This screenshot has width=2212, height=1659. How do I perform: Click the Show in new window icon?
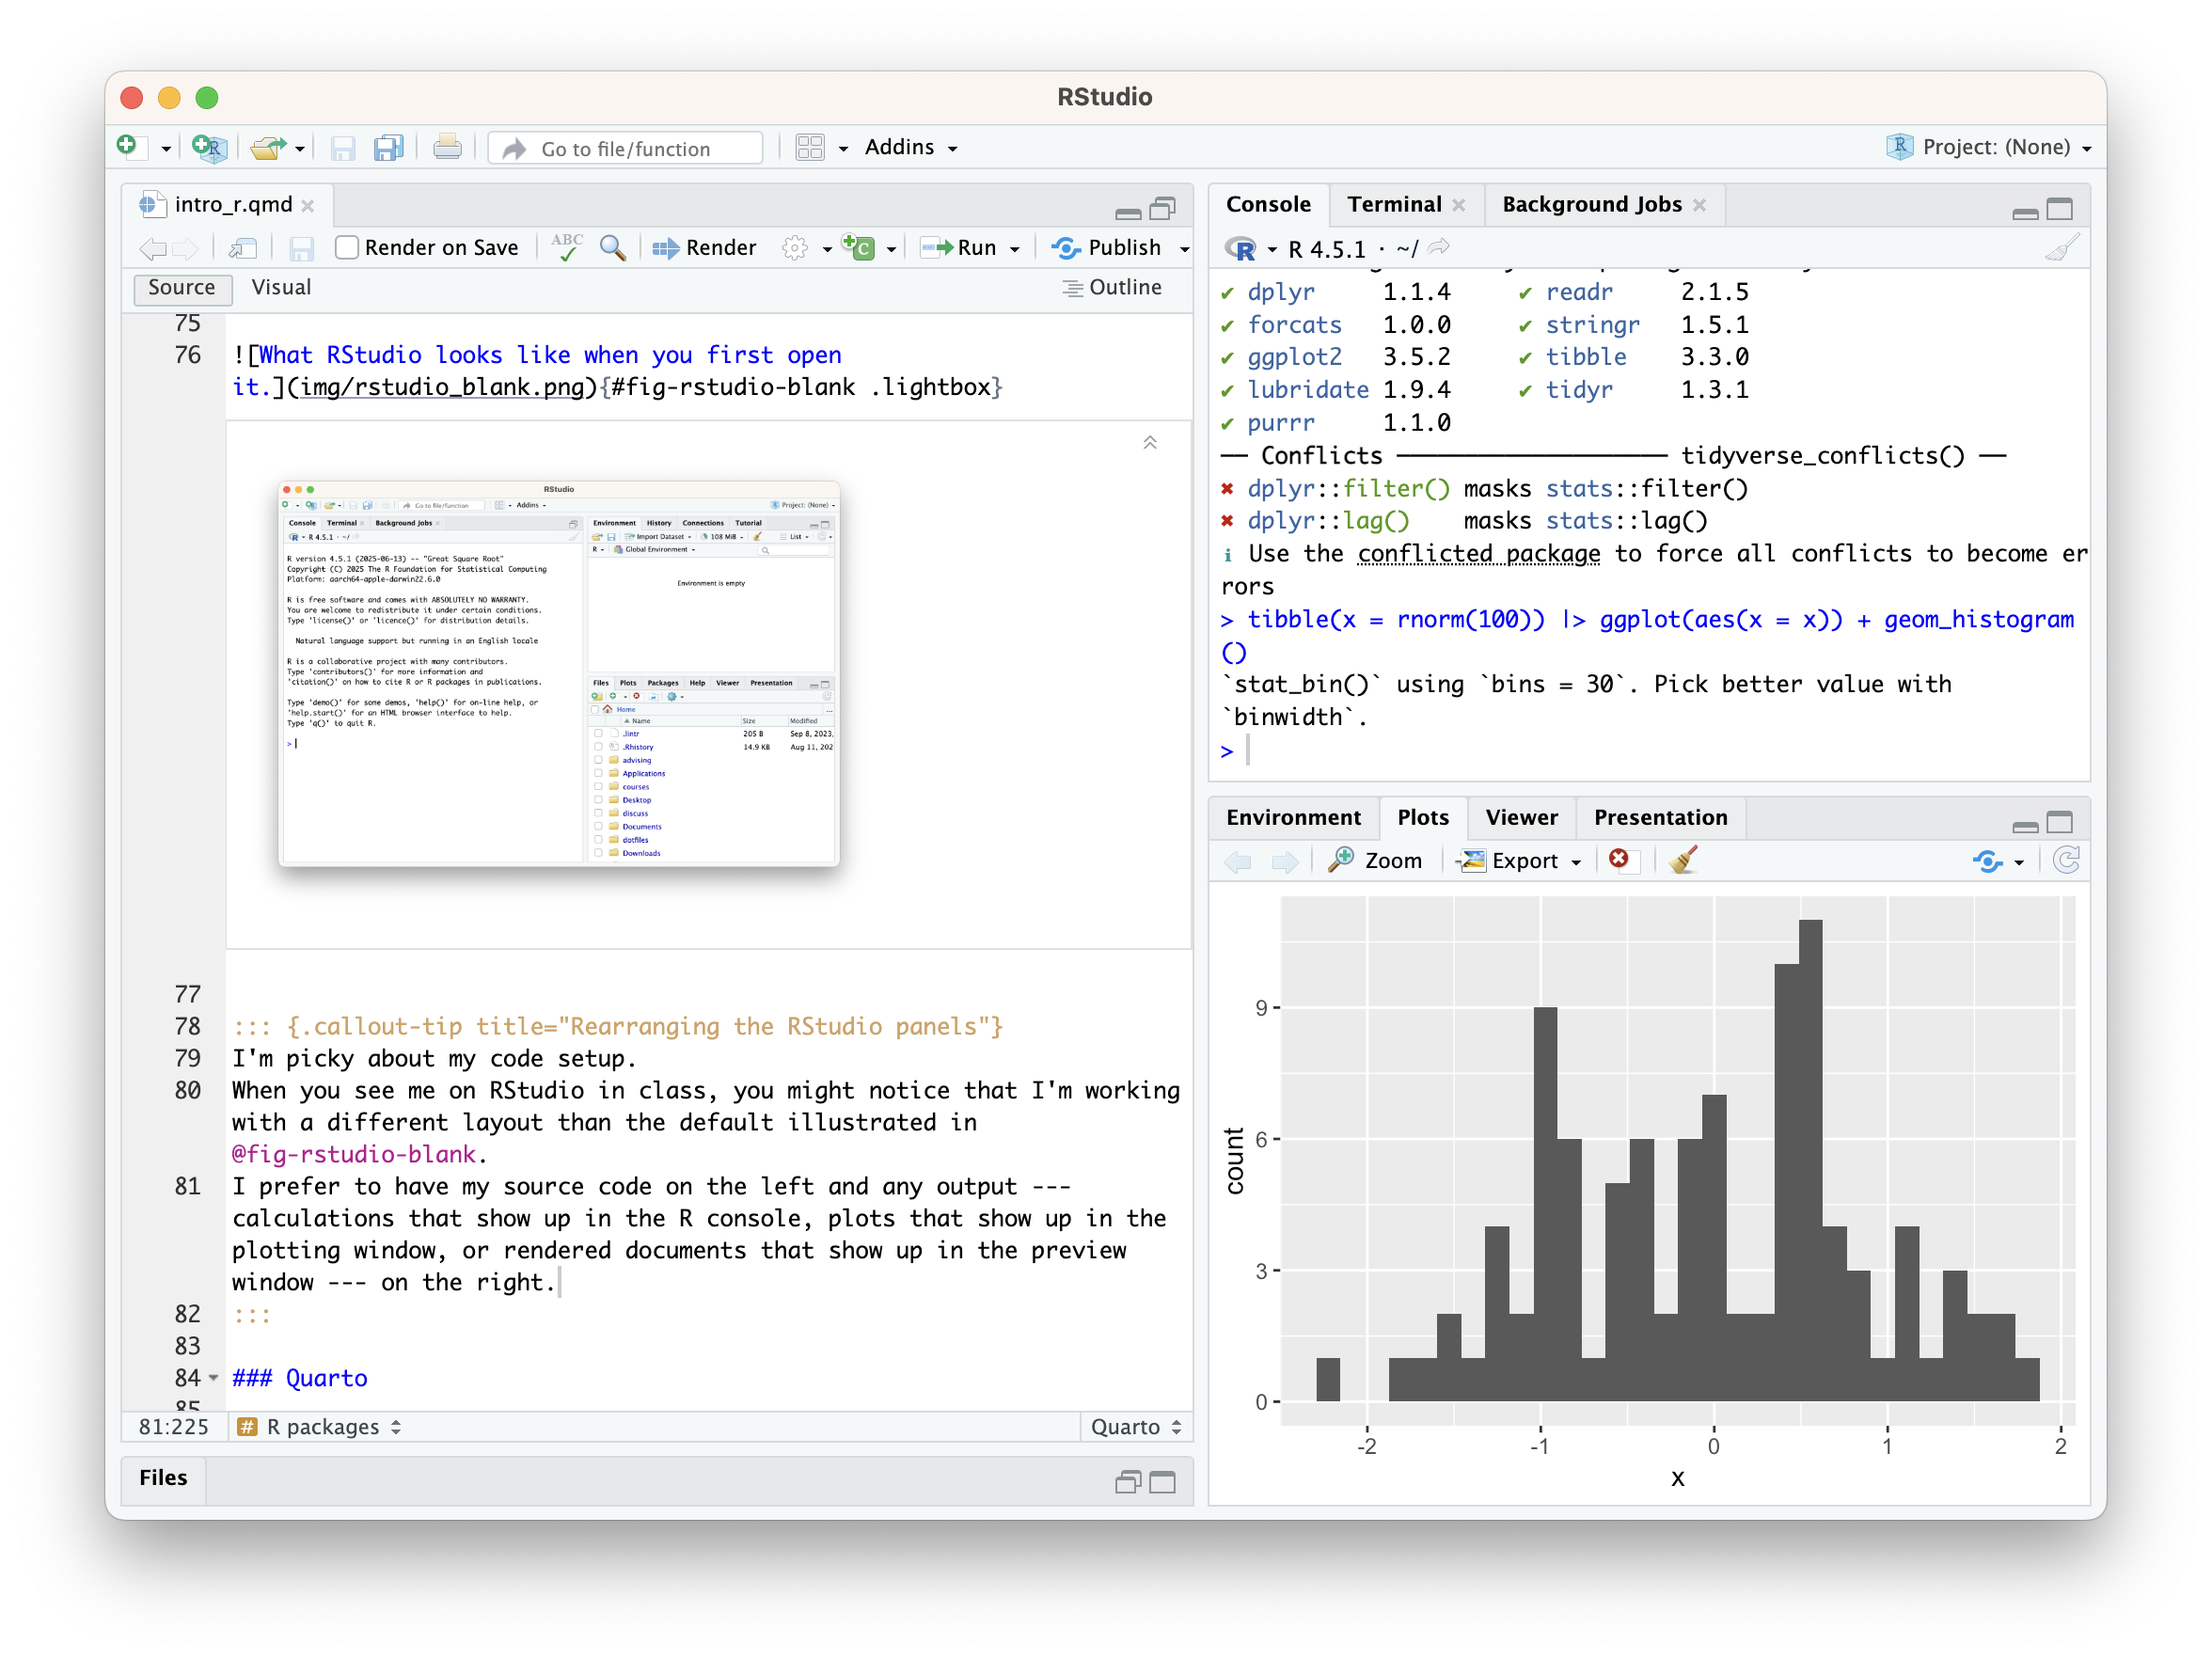pyautogui.click(x=243, y=248)
